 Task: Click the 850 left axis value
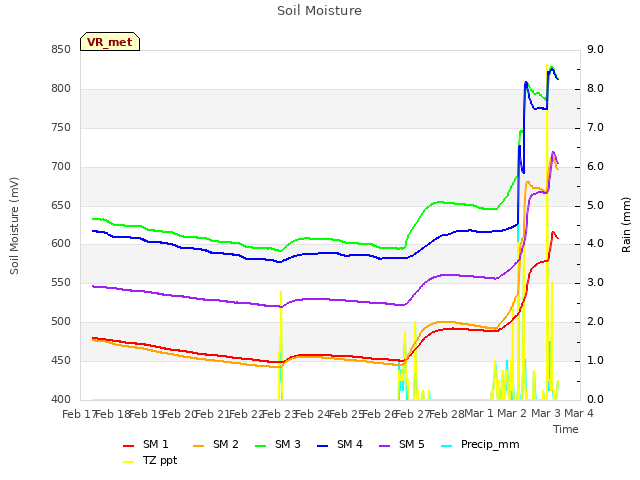[61, 50]
